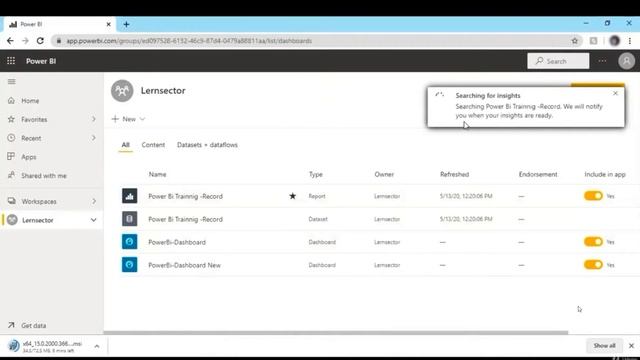This screenshot has height=360, width=640.
Task: Expand the Recent flyout chevron
Action: [x=93, y=138]
